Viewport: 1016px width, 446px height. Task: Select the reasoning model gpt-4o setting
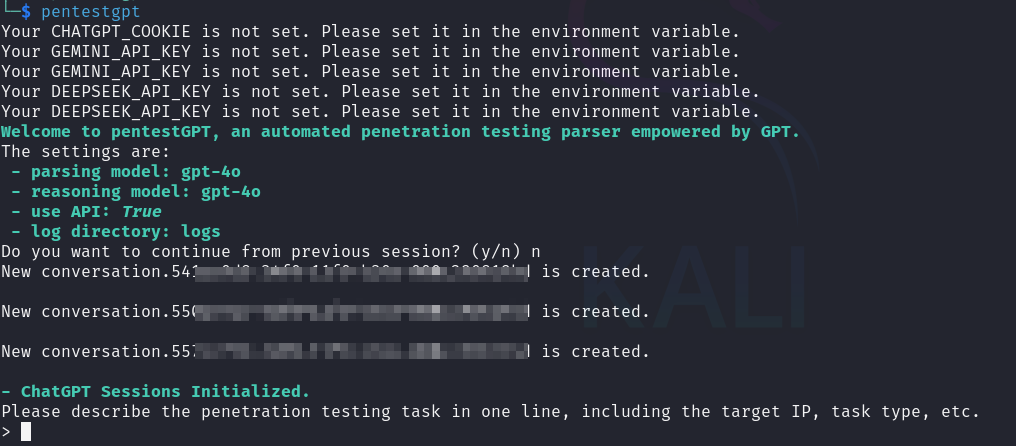[x=136, y=192]
